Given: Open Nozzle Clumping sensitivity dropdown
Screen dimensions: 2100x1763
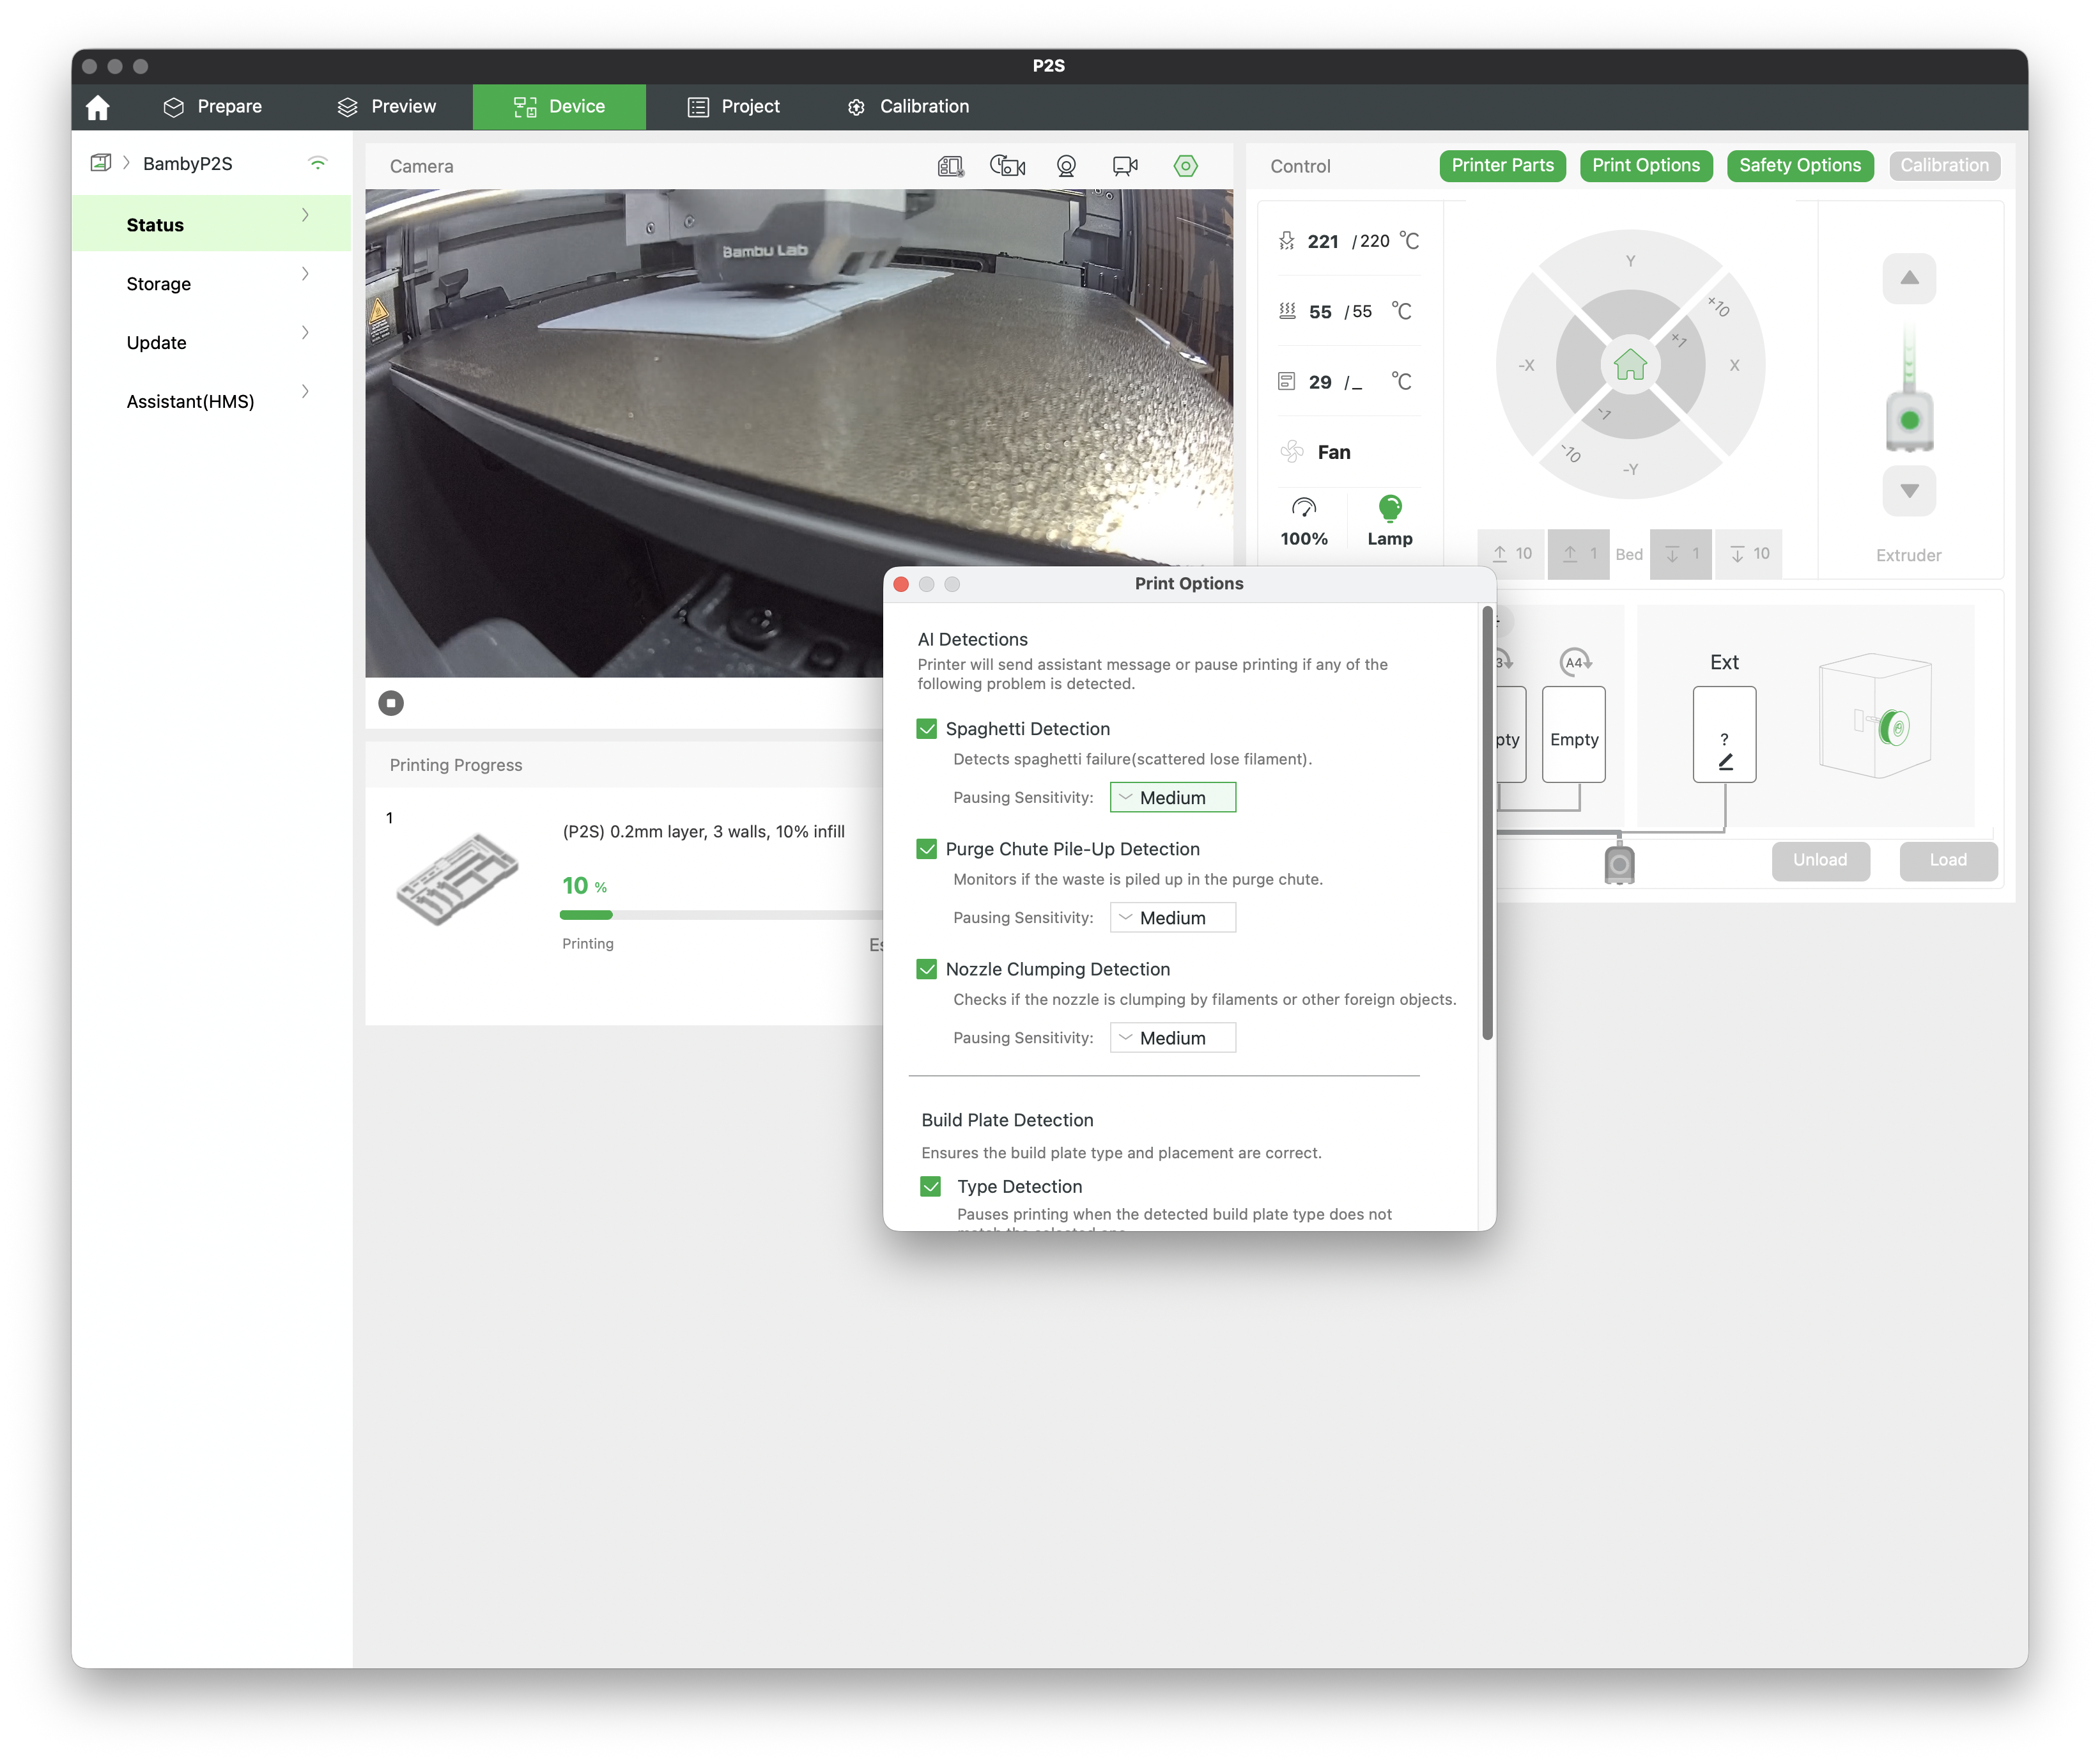Looking at the screenshot, I should click(1172, 1037).
